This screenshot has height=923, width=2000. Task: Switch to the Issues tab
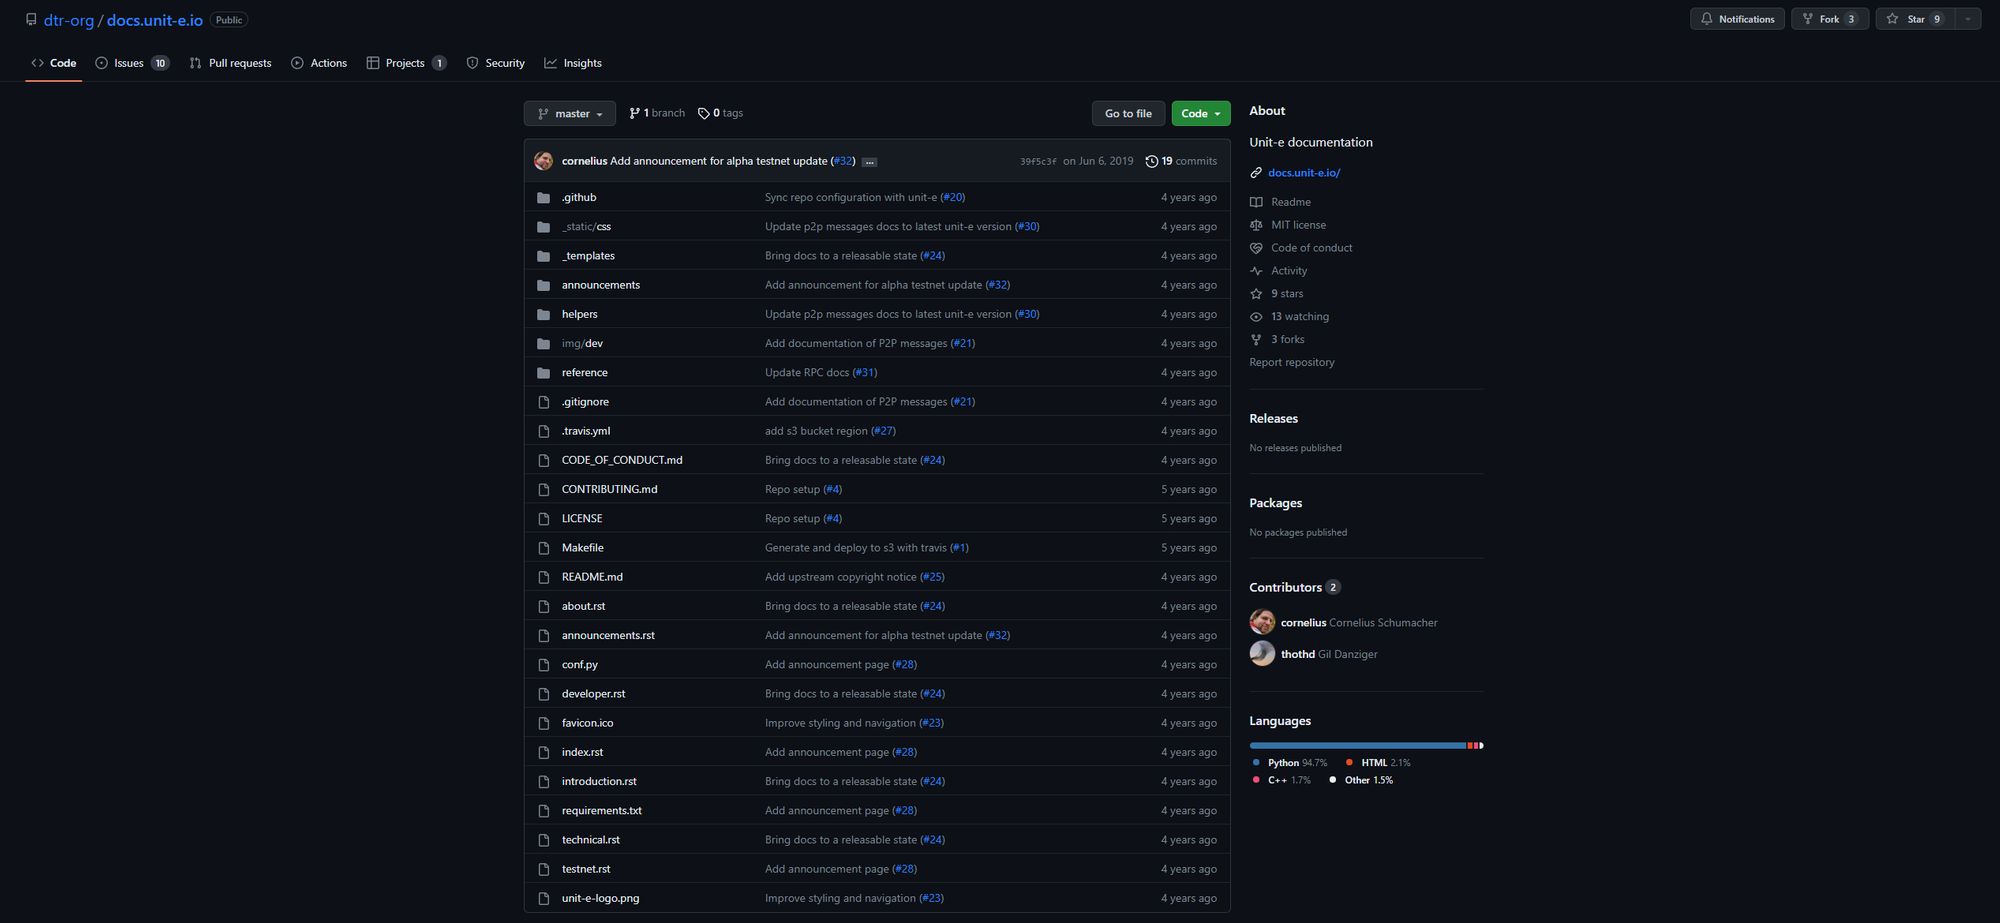[131, 63]
